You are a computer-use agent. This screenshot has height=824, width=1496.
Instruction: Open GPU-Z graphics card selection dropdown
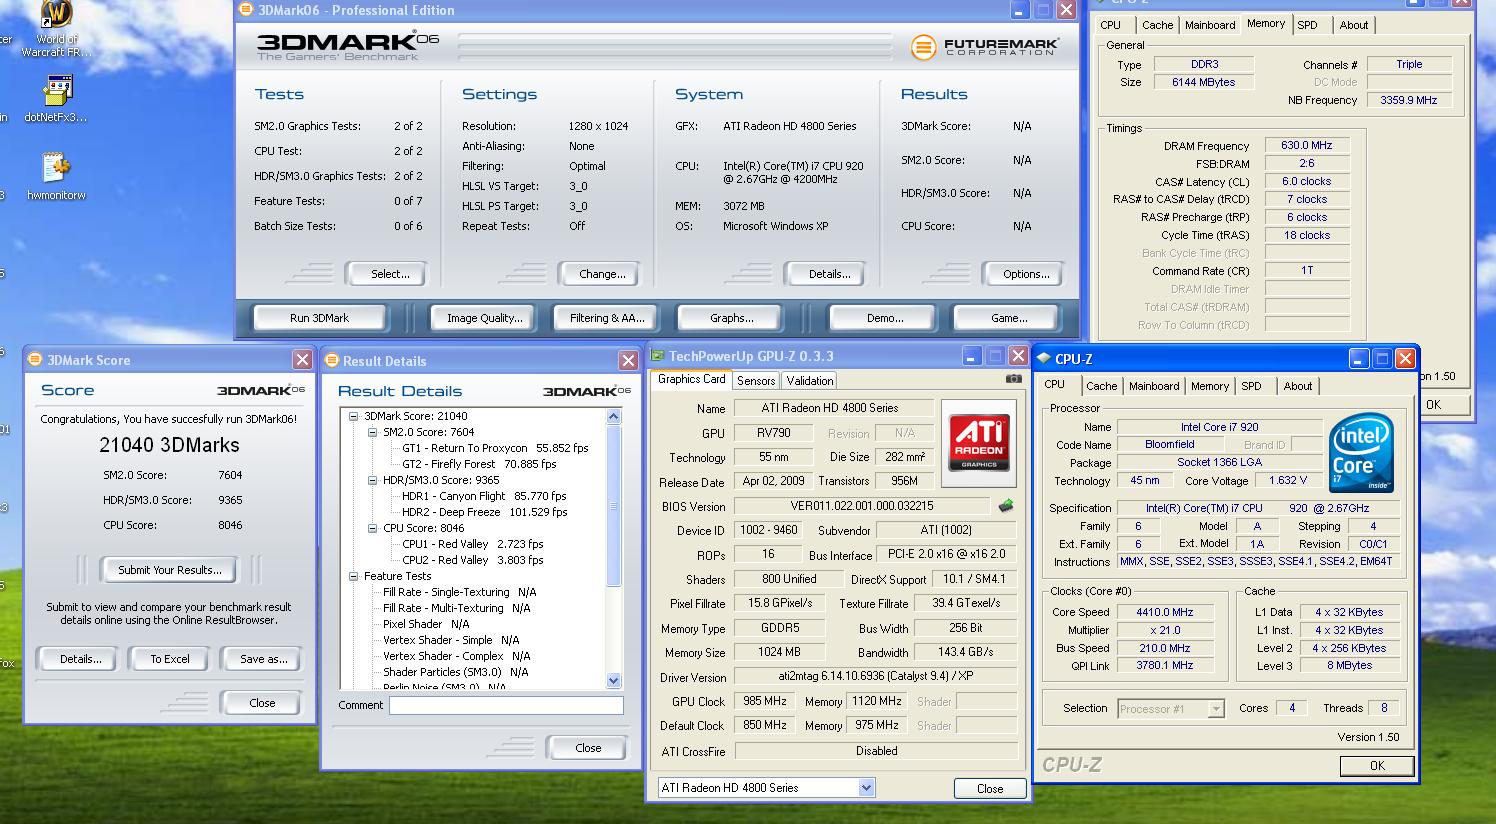[x=866, y=788]
